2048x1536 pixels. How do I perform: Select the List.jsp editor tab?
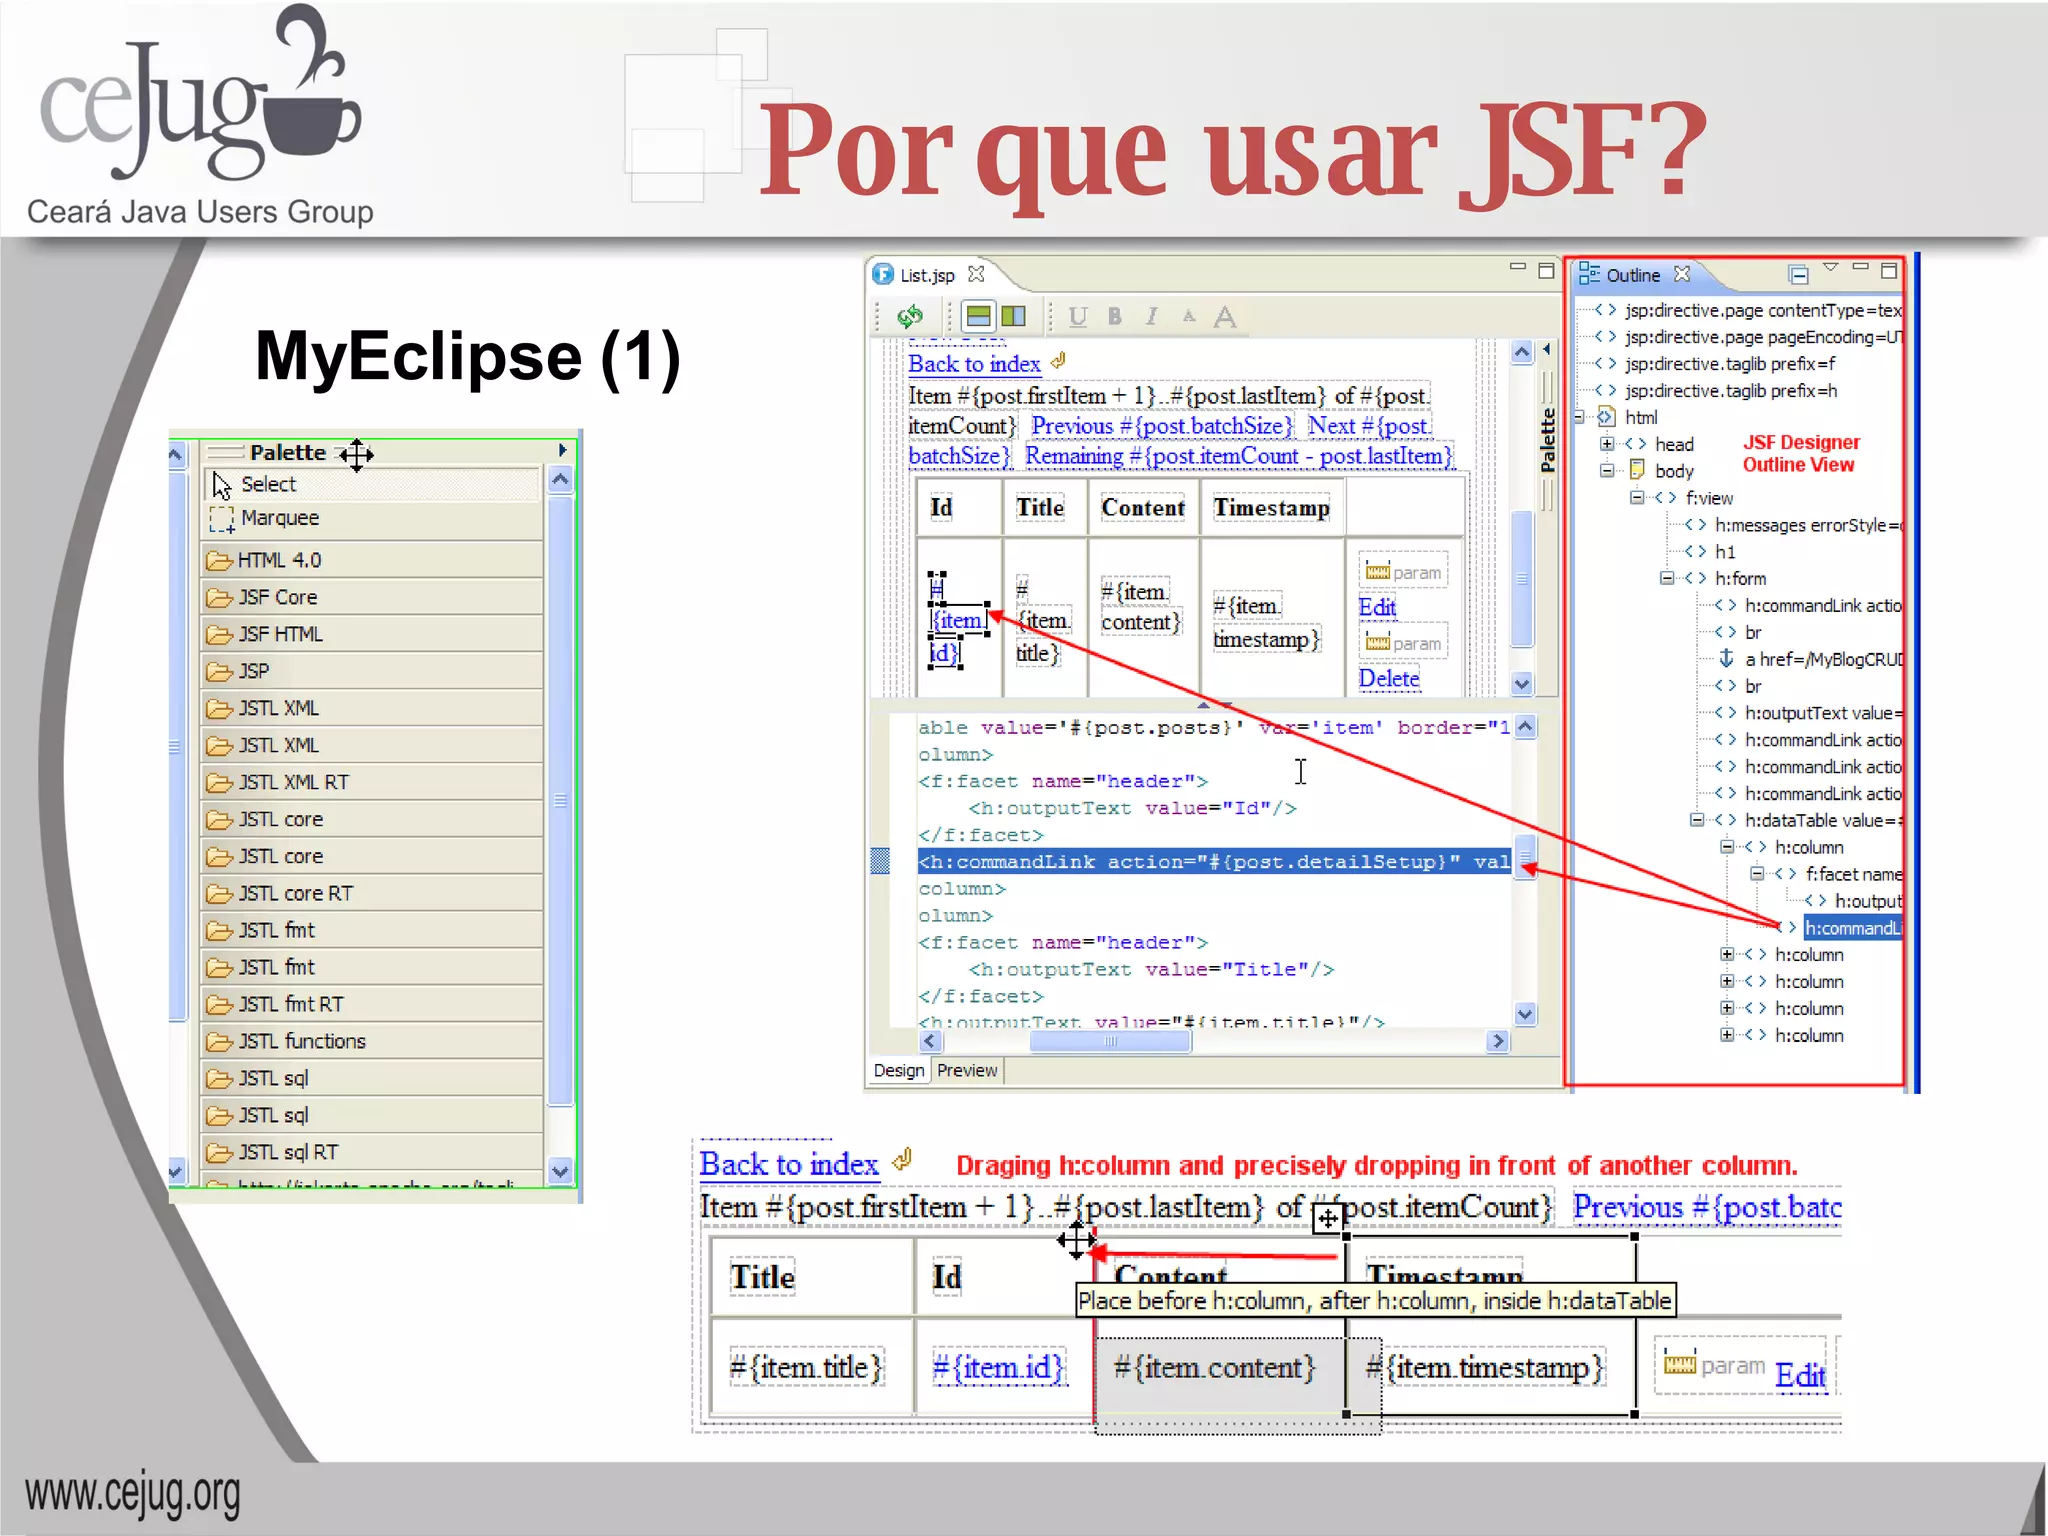[927, 275]
